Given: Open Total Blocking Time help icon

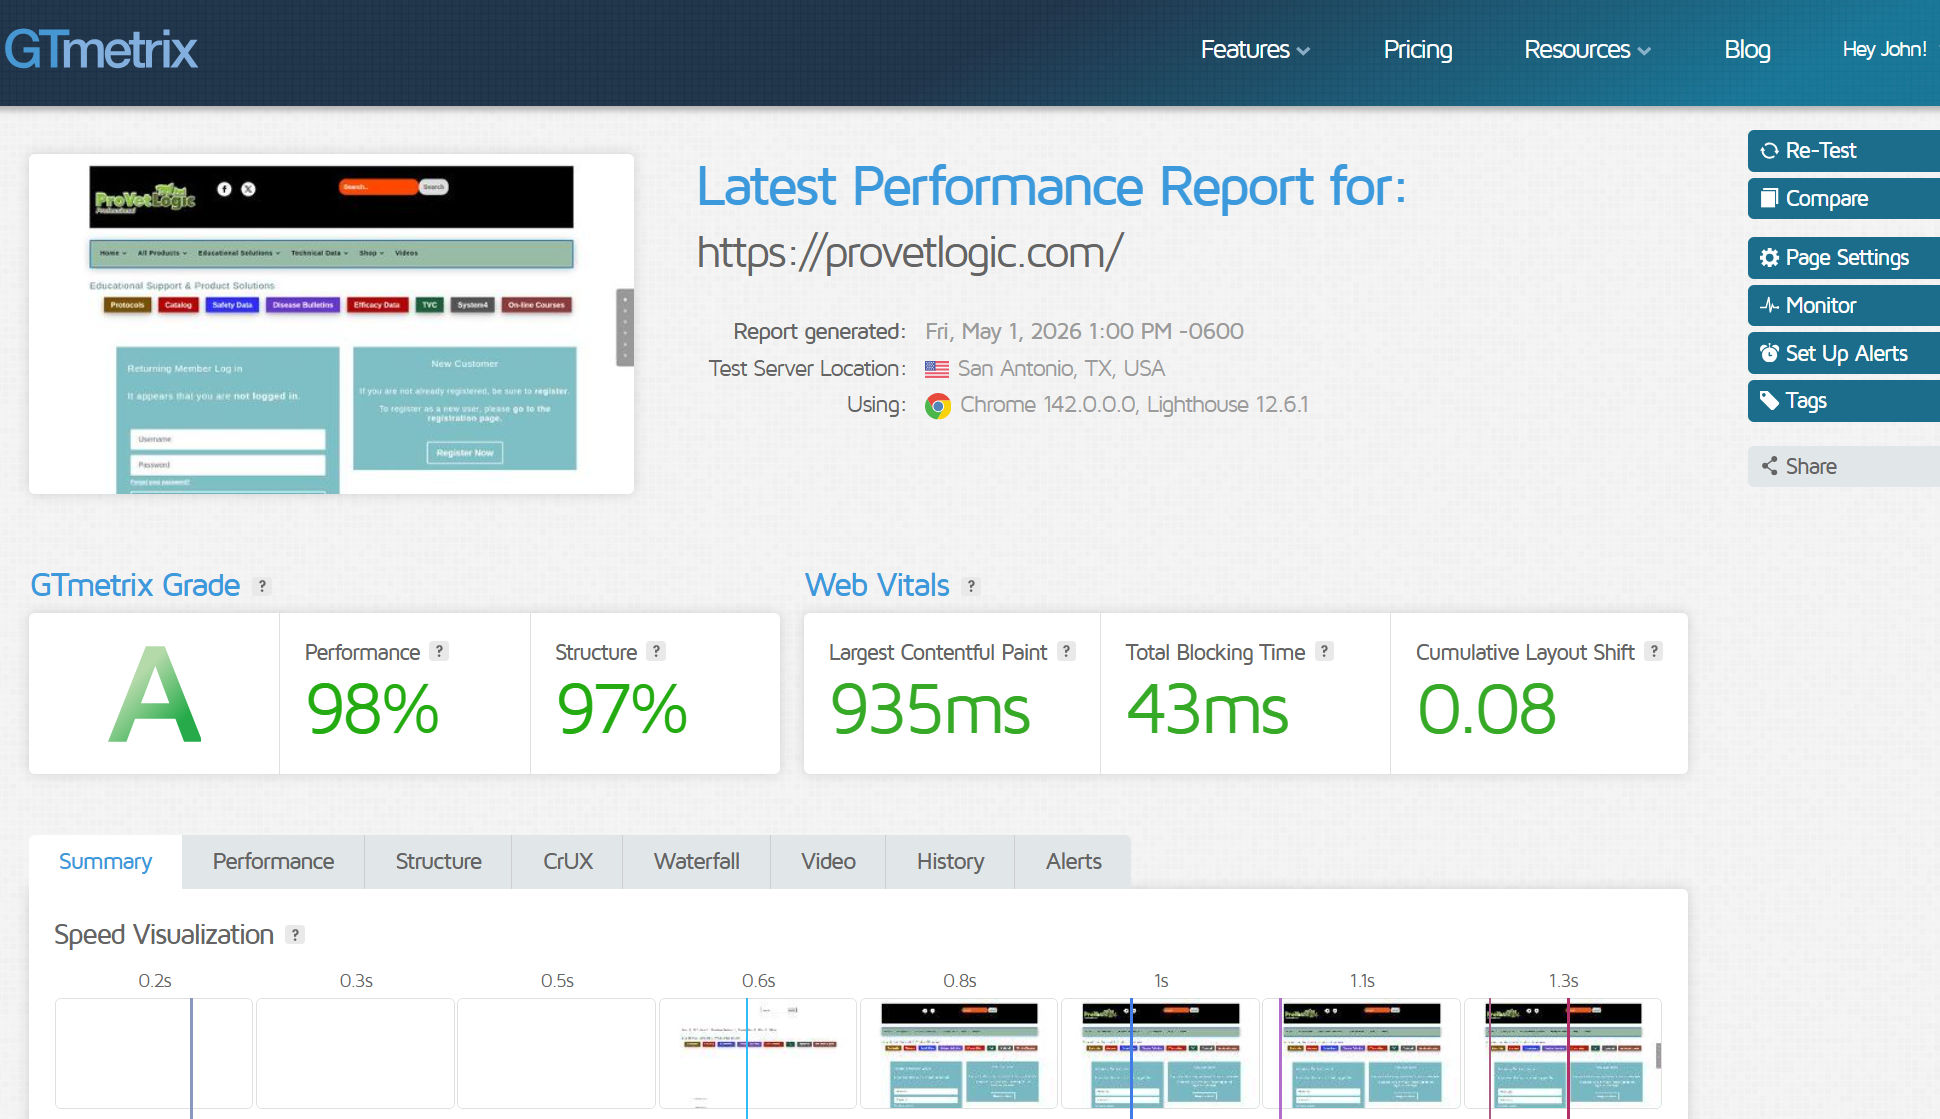Looking at the screenshot, I should pos(1324,651).
